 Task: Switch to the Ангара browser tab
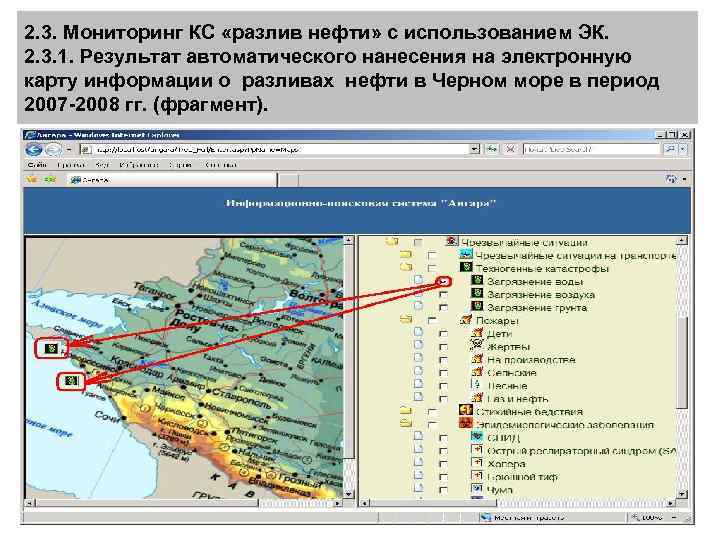[x=172, y=180]
